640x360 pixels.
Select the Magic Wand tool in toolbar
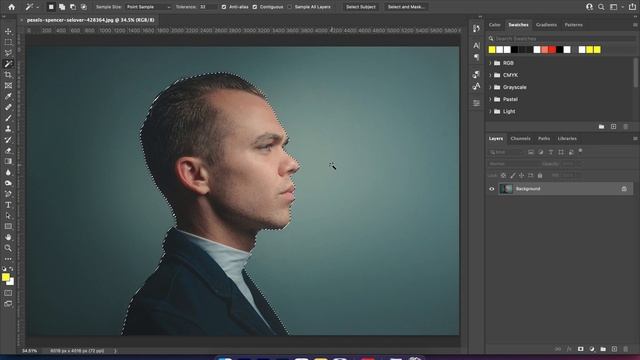8,64
